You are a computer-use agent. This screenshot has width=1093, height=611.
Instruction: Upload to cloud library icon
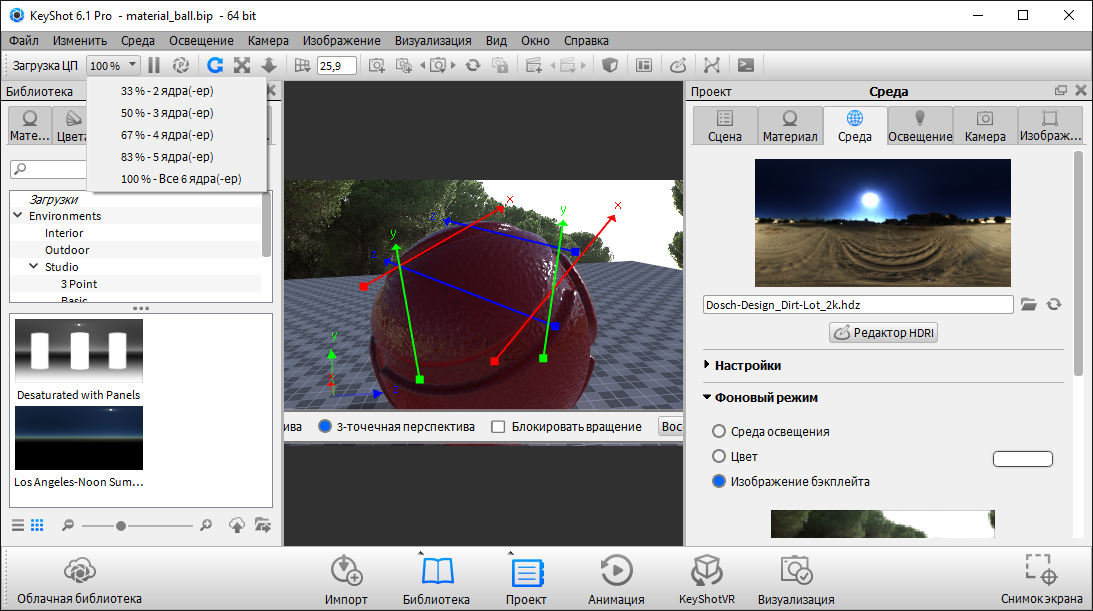(x=237, y=525)
